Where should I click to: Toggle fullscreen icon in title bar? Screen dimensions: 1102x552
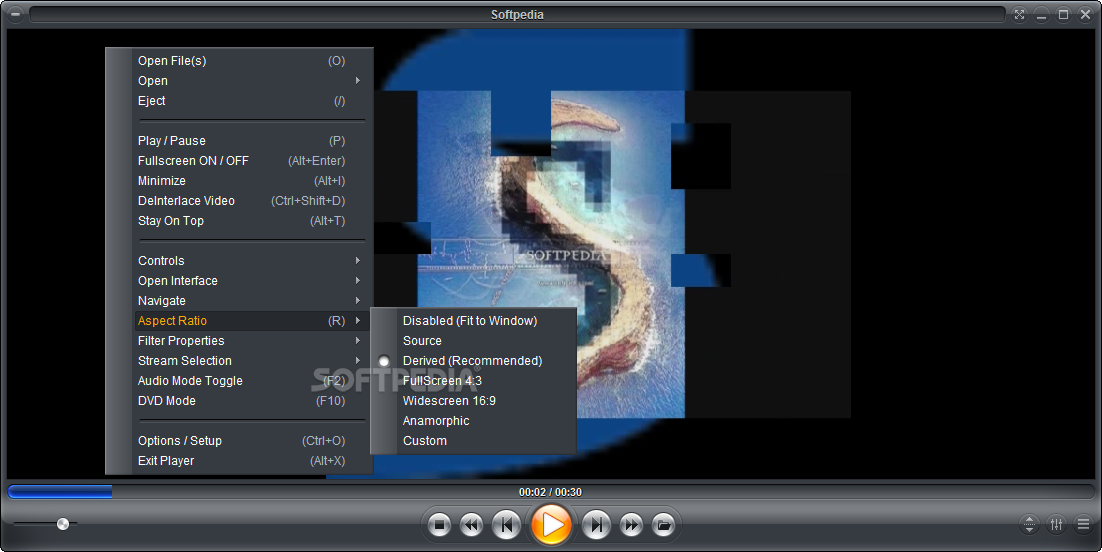(x=1020, y=14)
